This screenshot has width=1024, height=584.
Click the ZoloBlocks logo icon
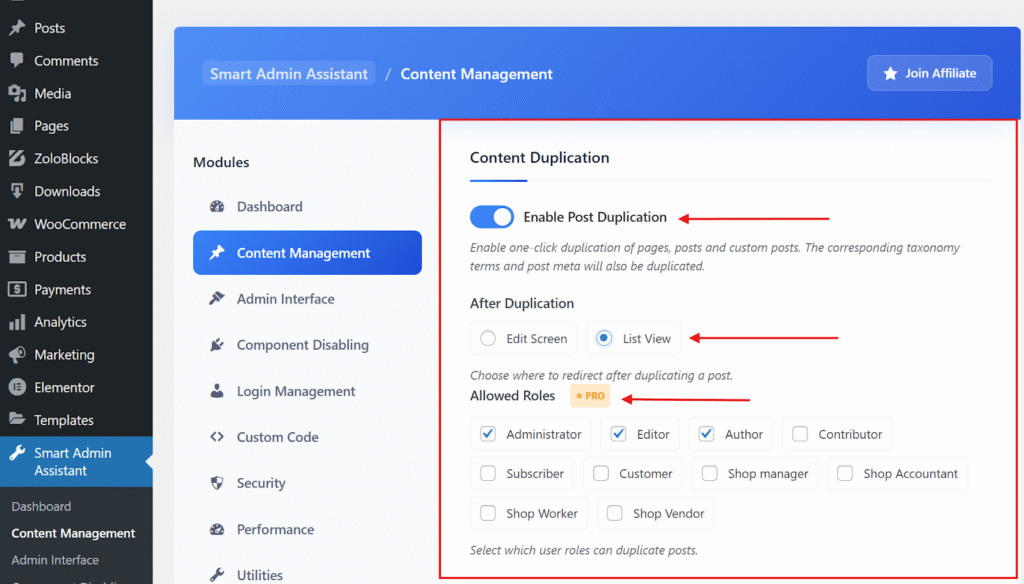(x=17, y=158)
